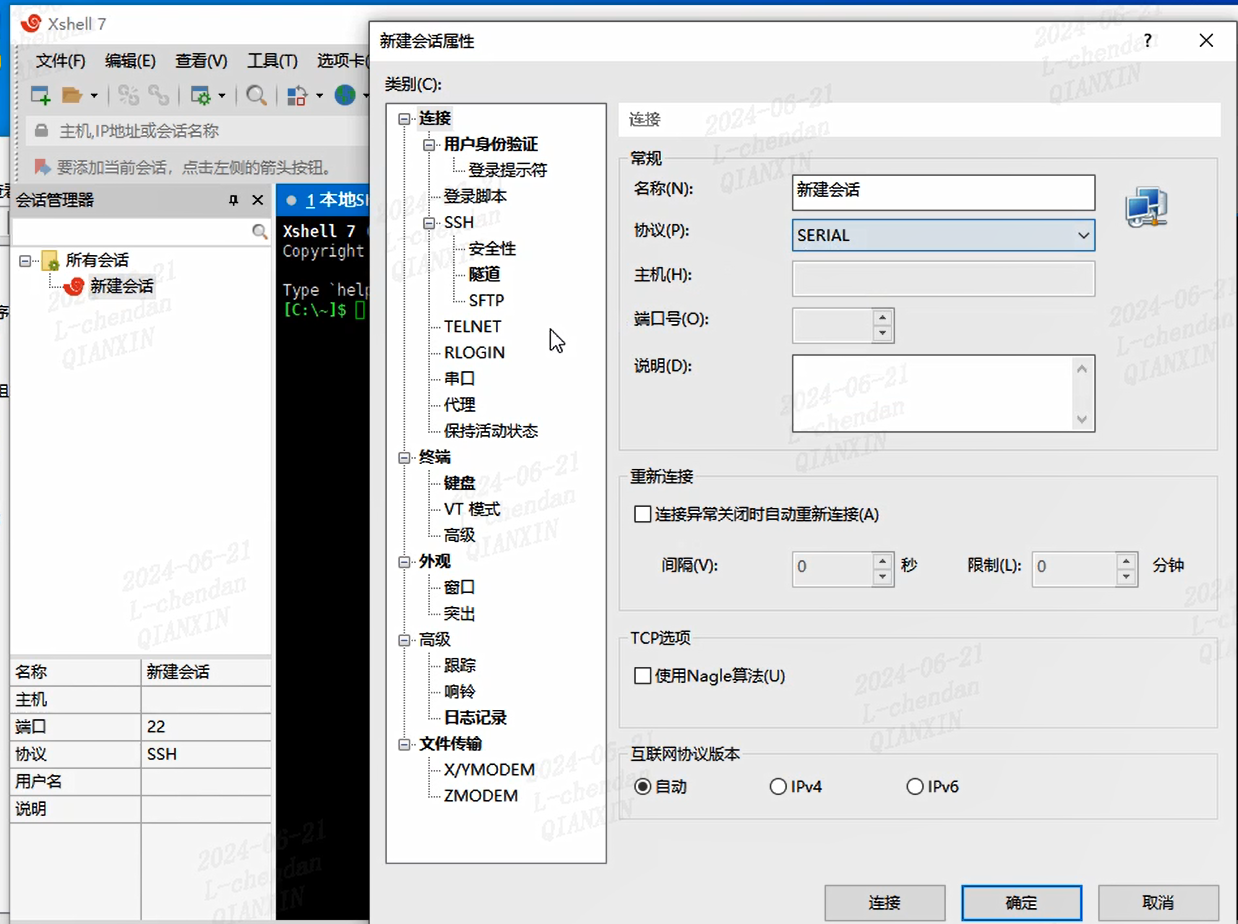1238x924 pixels.
Task: Click the layout arrangement toolbar icon
Action: [297, 95]
